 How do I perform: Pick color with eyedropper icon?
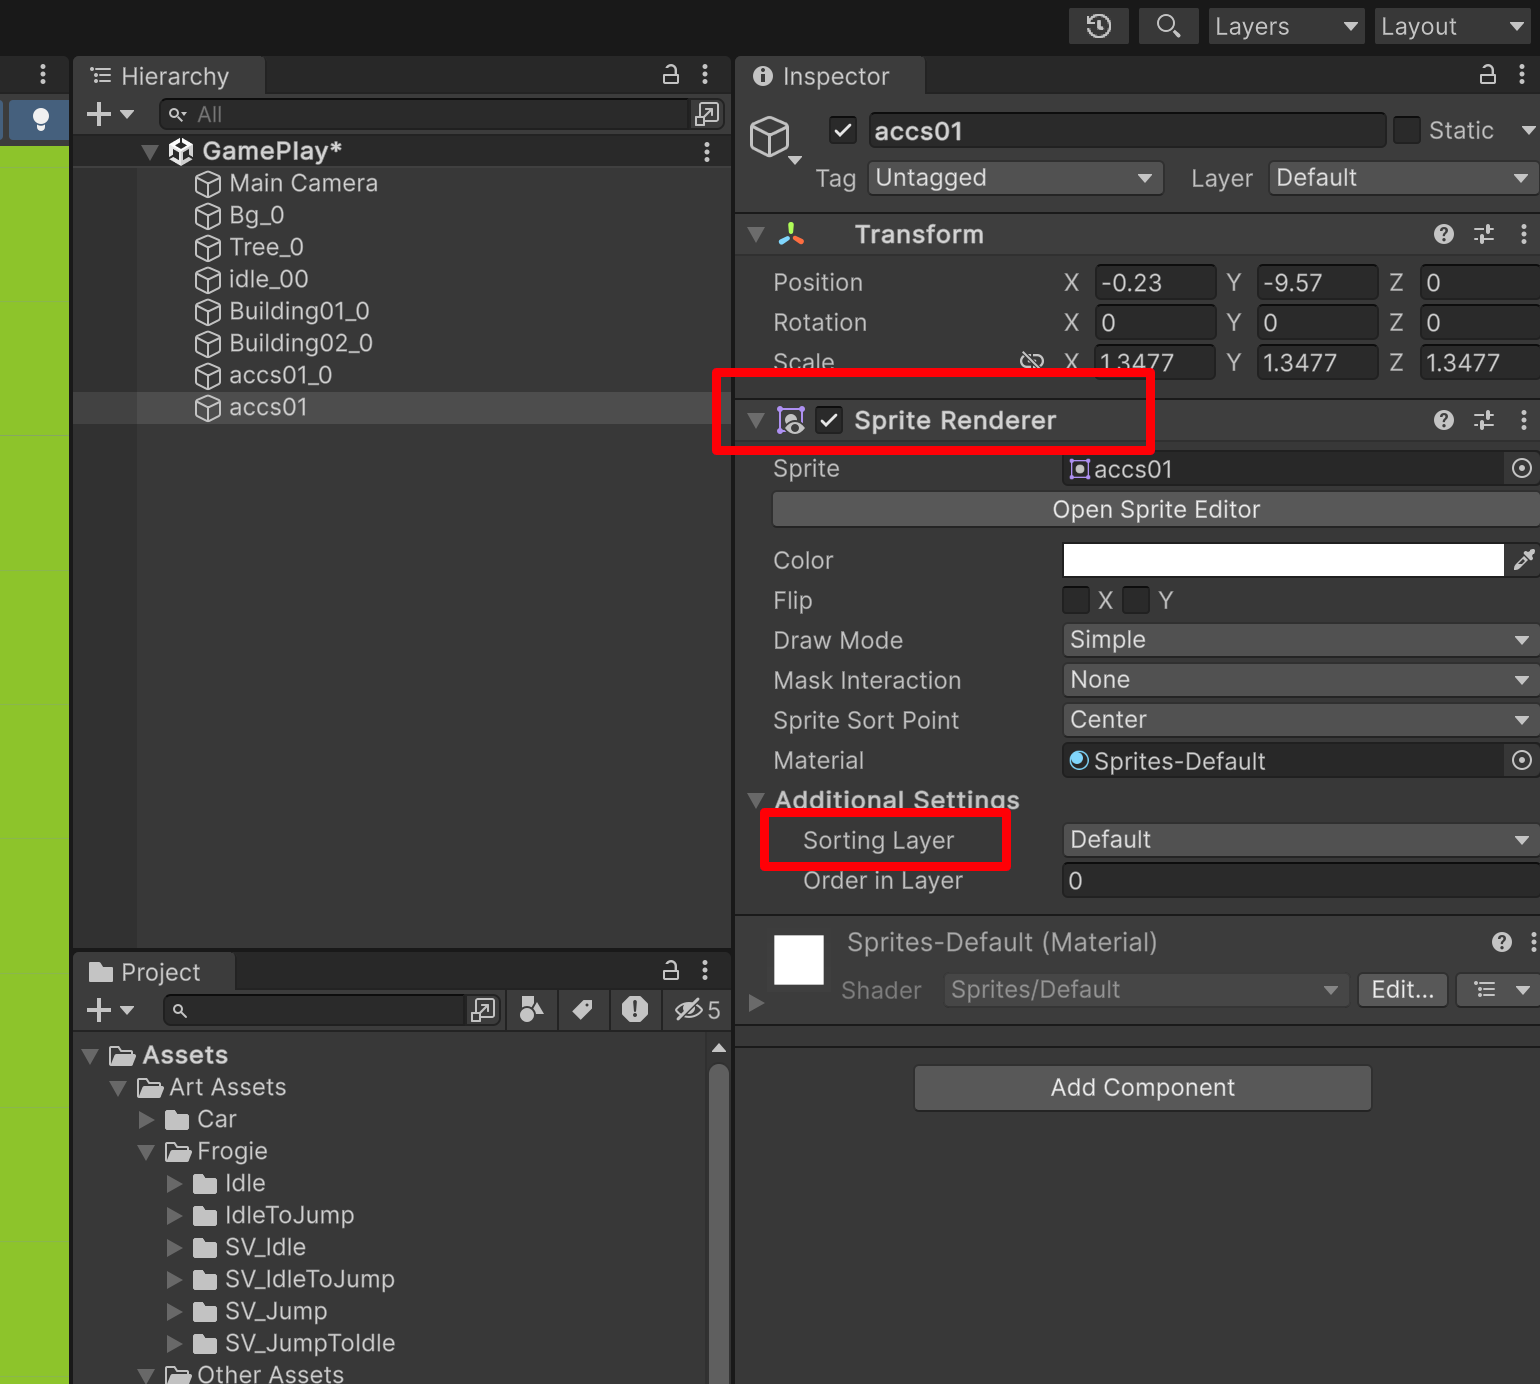tap(1523, 560)
